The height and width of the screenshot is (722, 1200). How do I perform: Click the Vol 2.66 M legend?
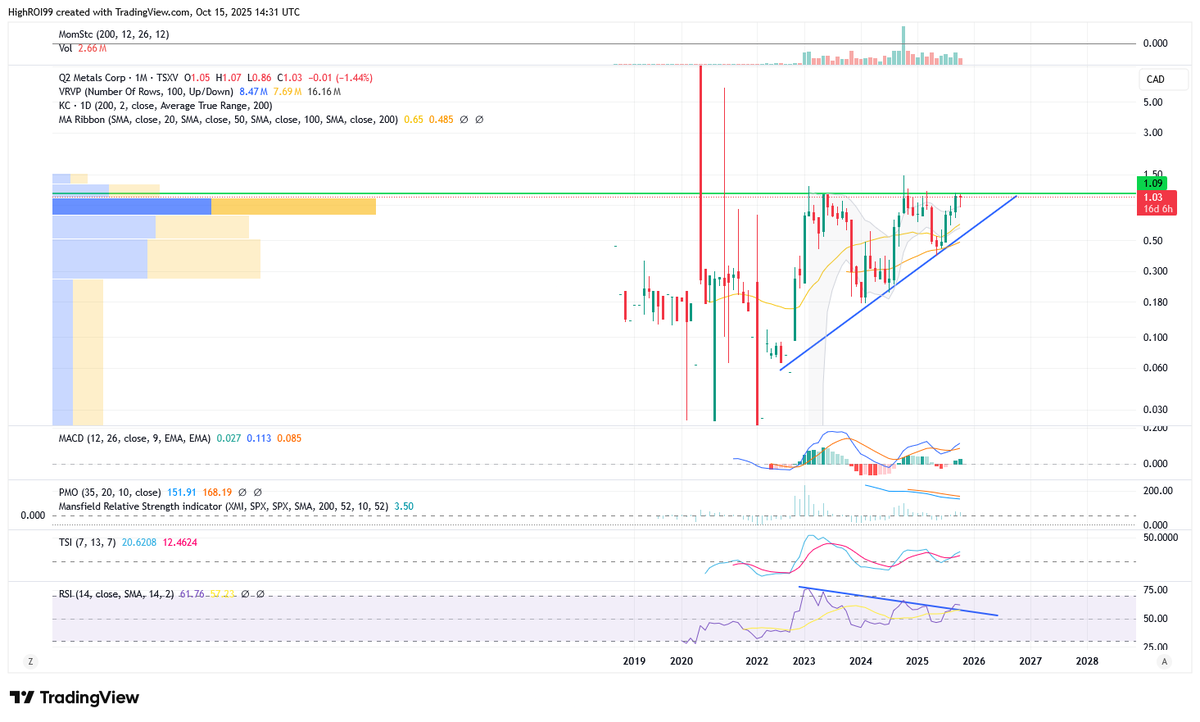(82, 47)
